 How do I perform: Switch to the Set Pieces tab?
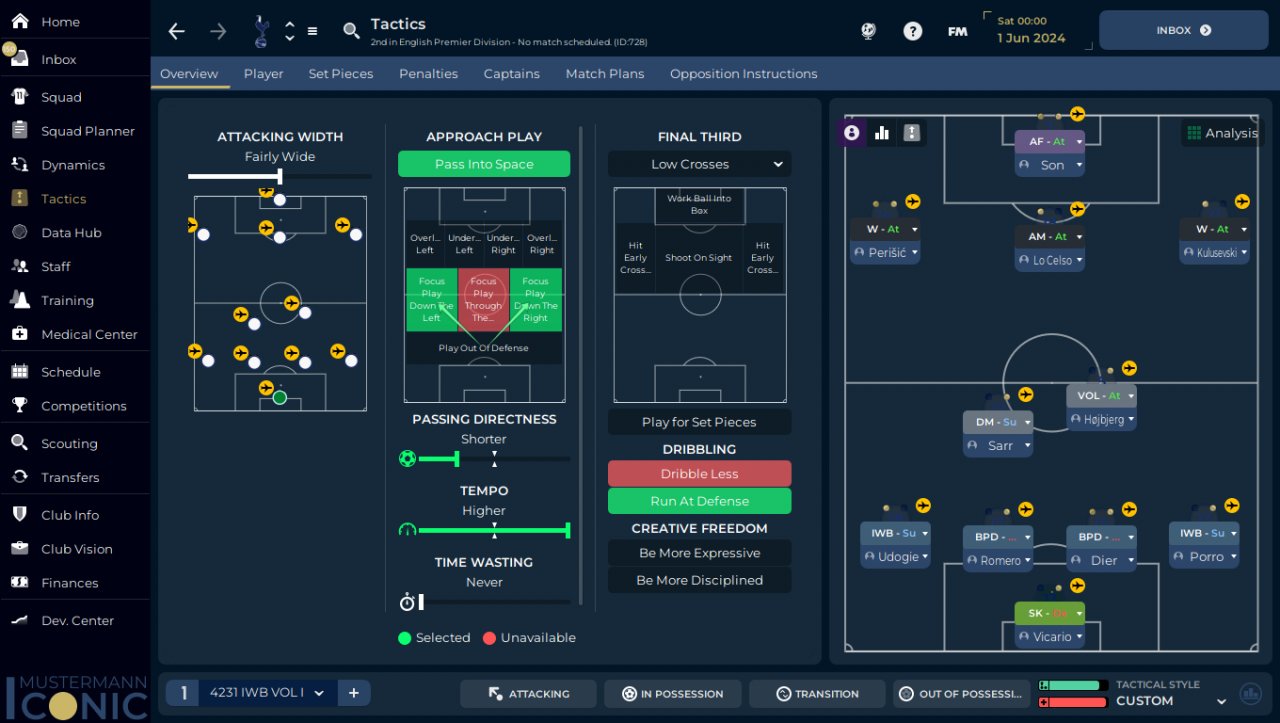(x=341, y=74)
